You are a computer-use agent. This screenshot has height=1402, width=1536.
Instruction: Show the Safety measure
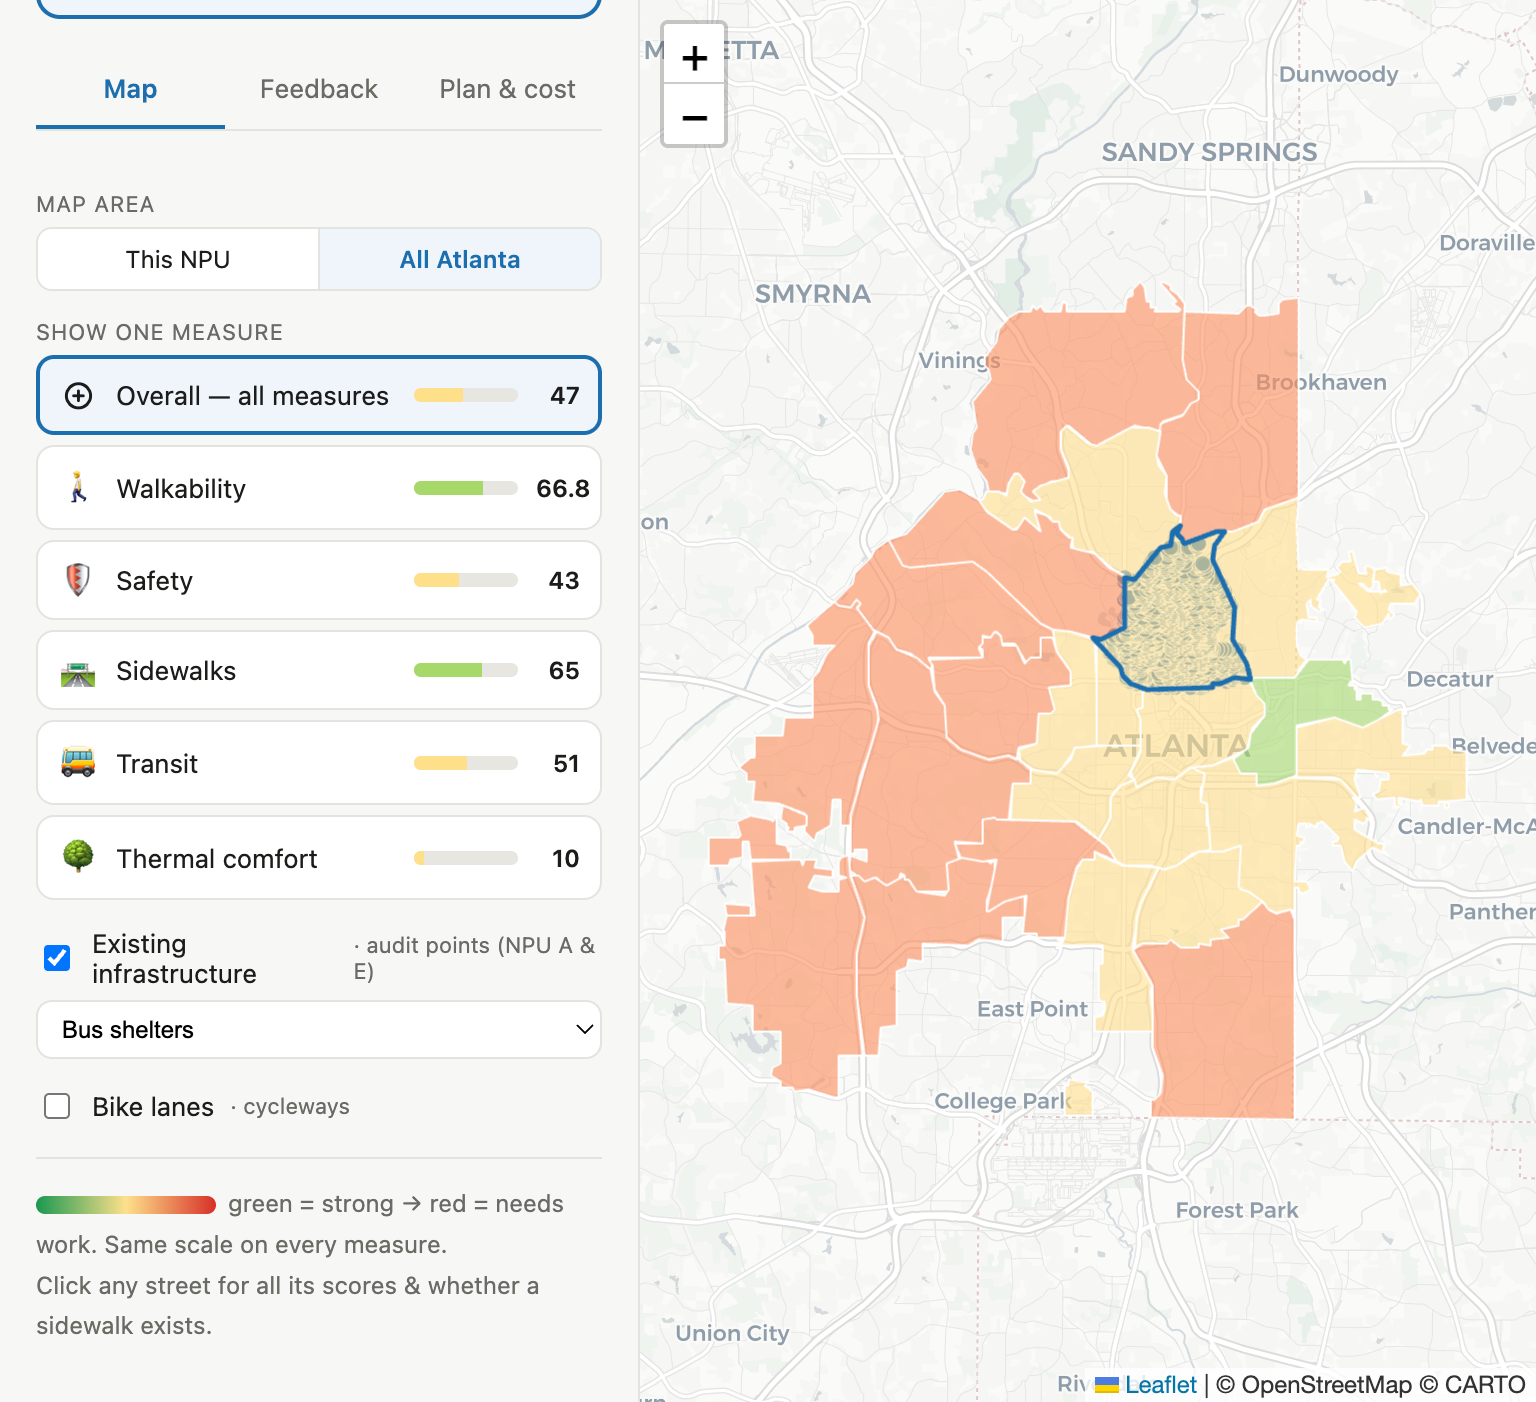click(x=319, y=580)
